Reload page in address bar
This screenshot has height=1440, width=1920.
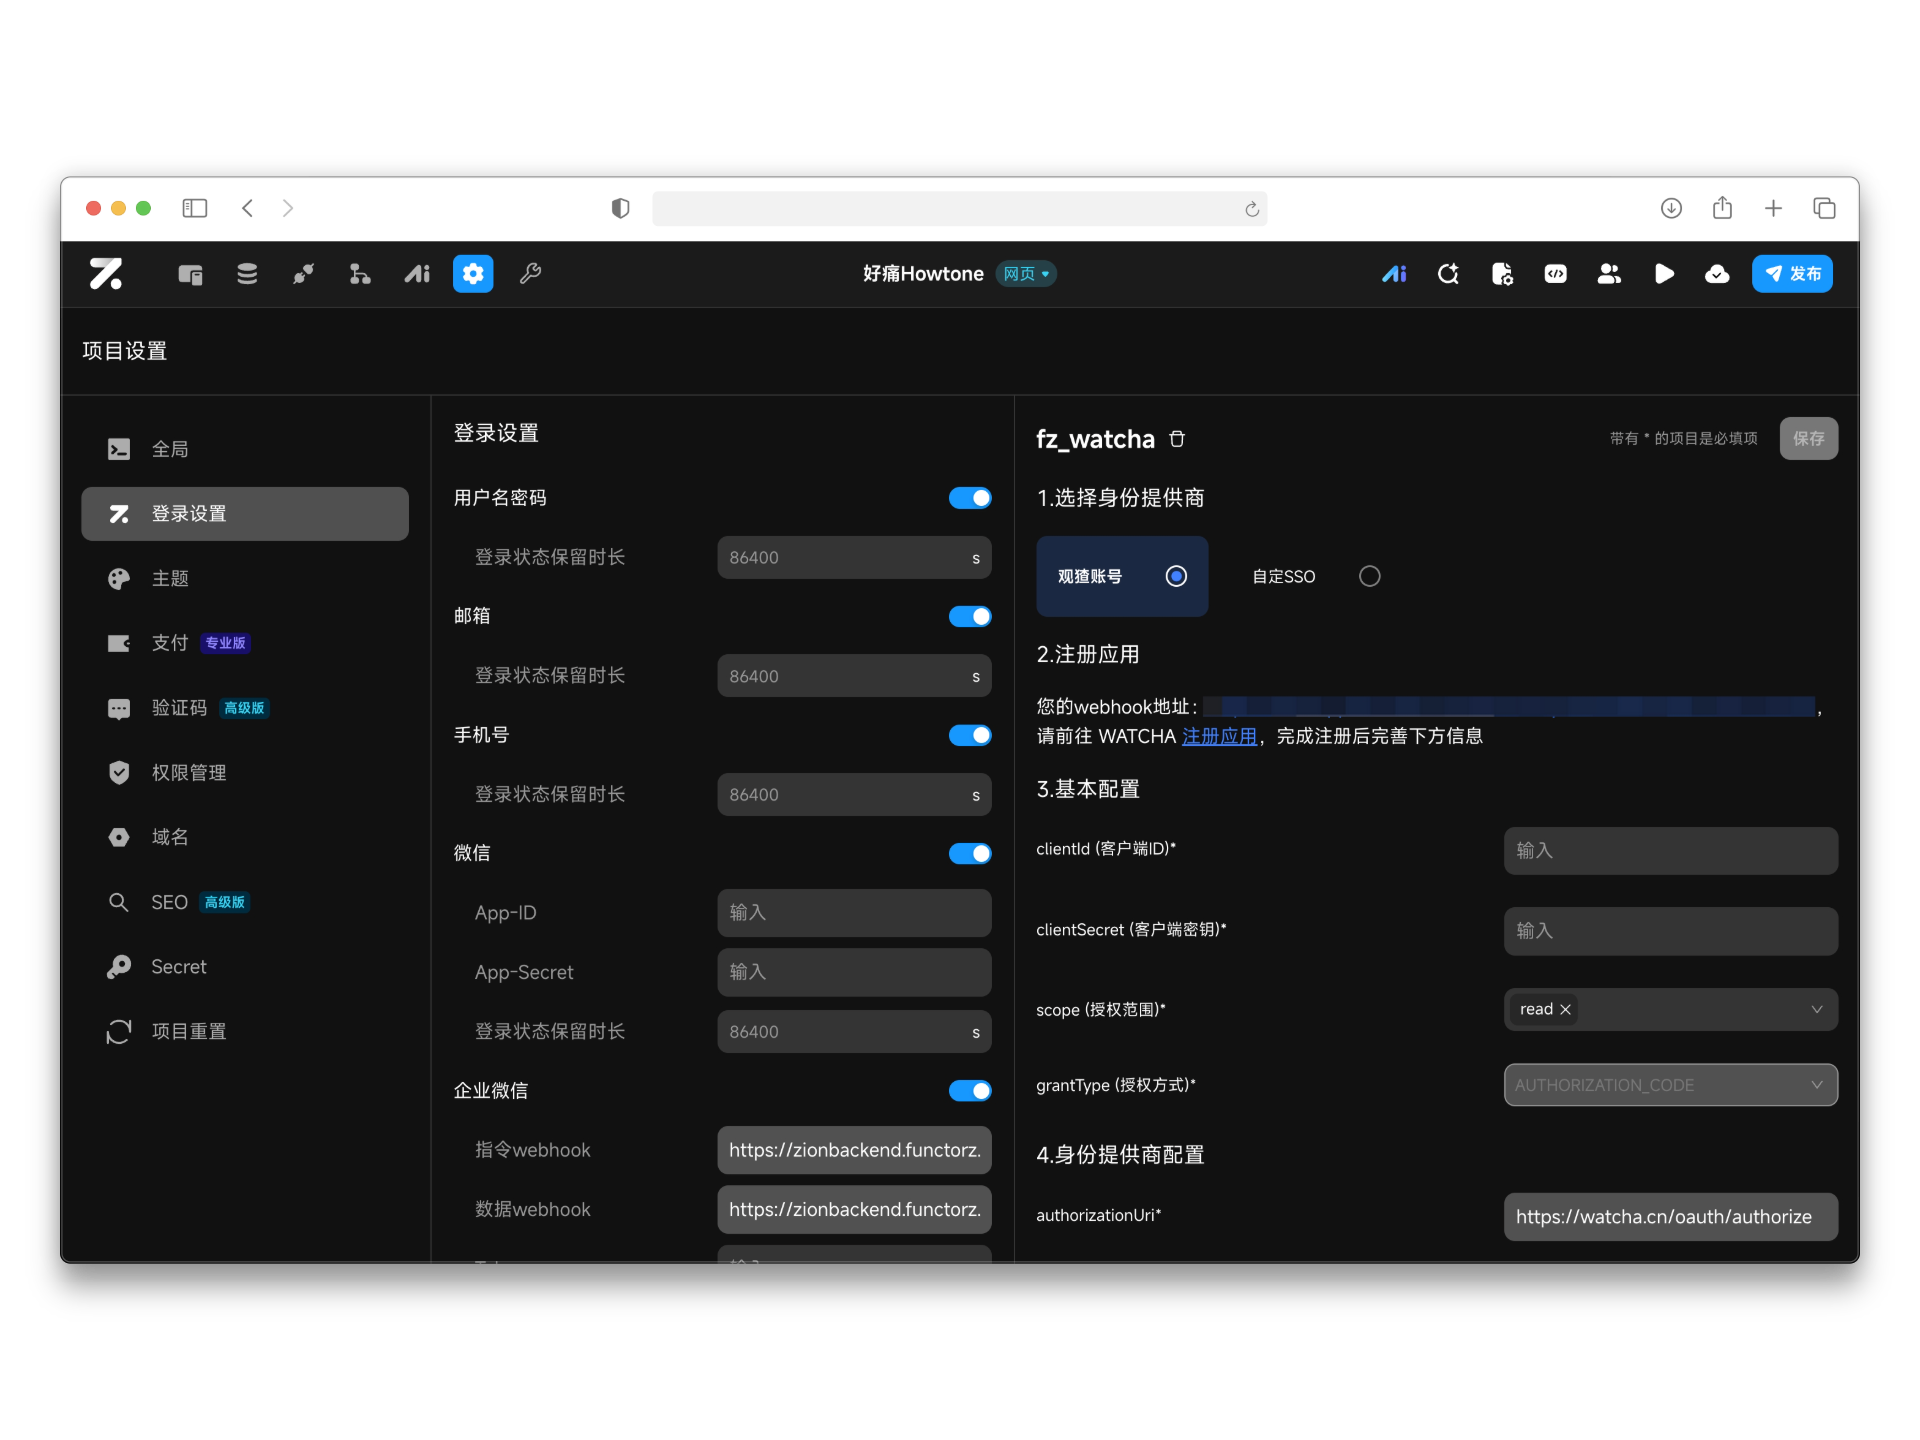[1251, 209]
